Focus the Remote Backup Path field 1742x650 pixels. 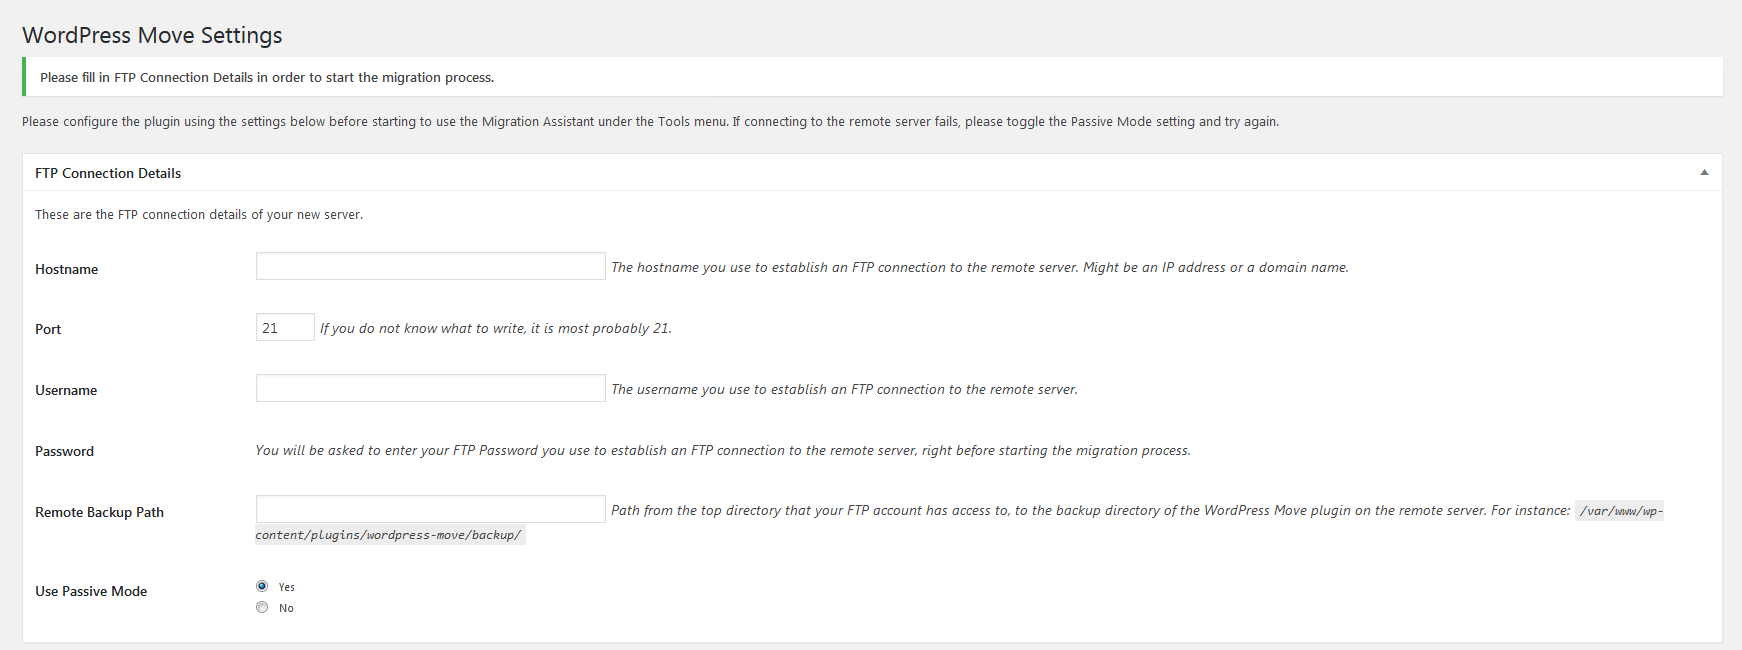click(430, 510)
